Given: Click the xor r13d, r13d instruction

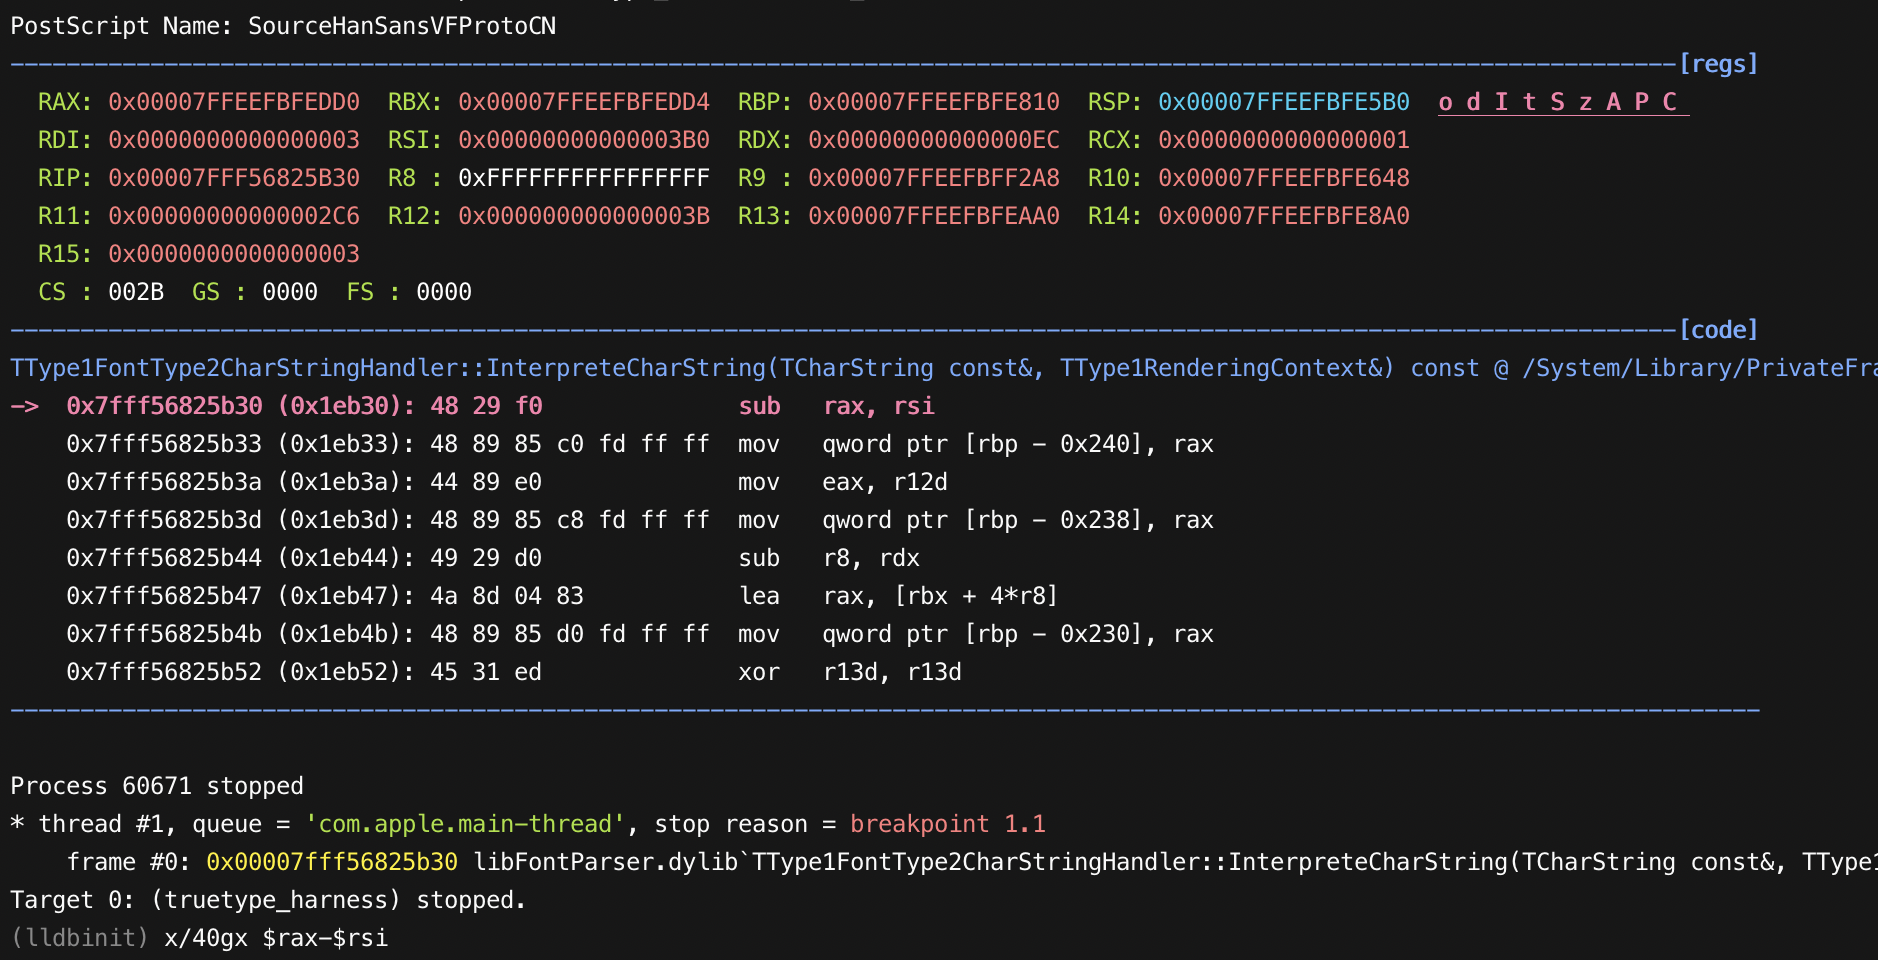Looking at the screenshot, I should click(x=849, y=672).
